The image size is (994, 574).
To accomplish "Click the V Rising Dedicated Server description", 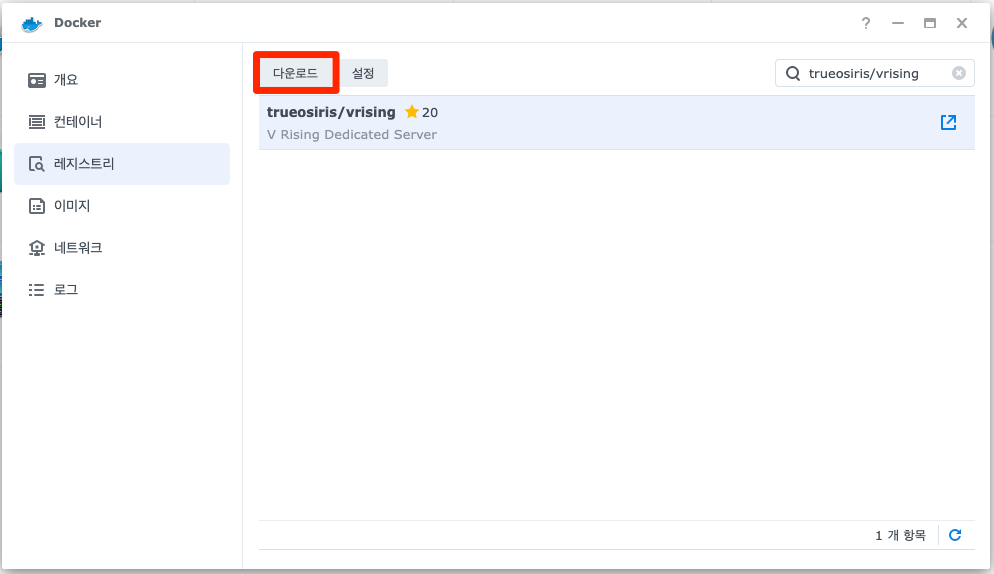I will [x=352, y=134].
